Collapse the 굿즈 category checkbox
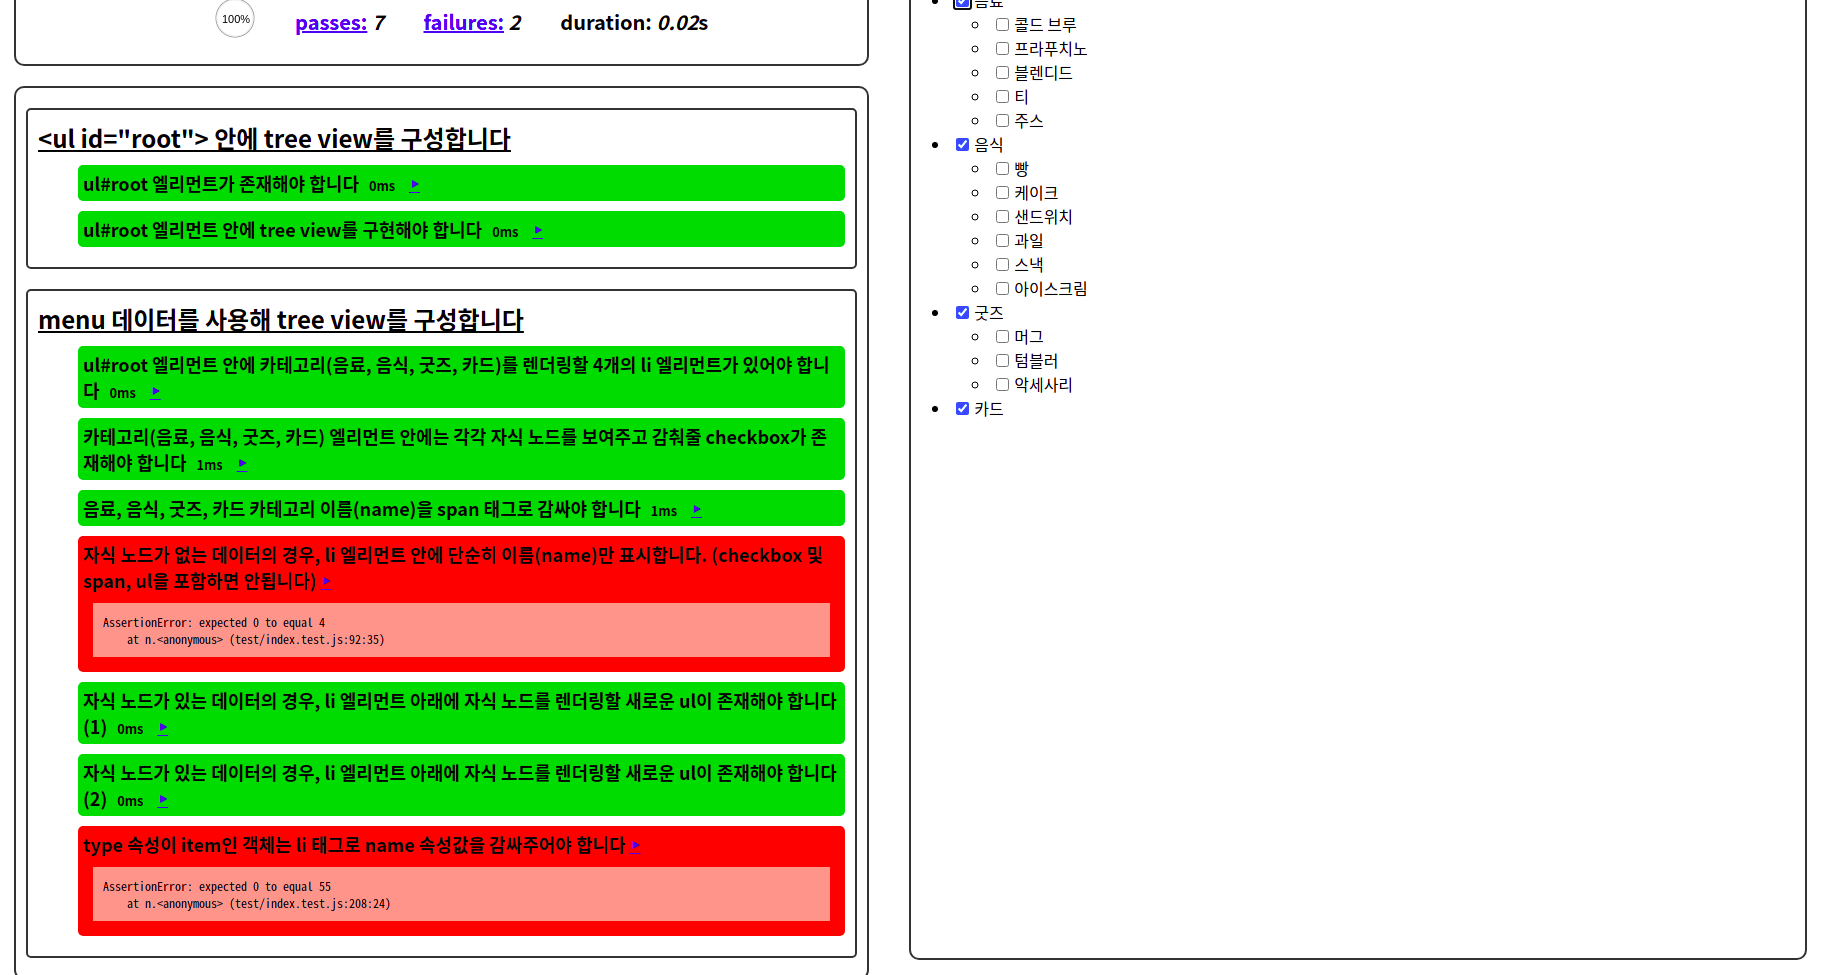Viewport: 1823px width, 975px height. [962, 313]
